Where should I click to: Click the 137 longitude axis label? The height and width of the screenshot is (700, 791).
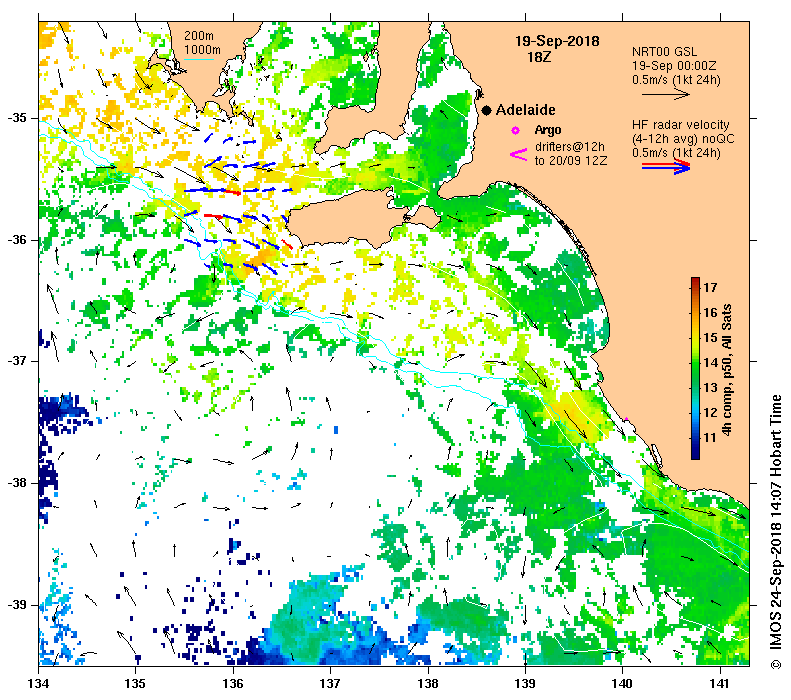click(x=330, y=684)
